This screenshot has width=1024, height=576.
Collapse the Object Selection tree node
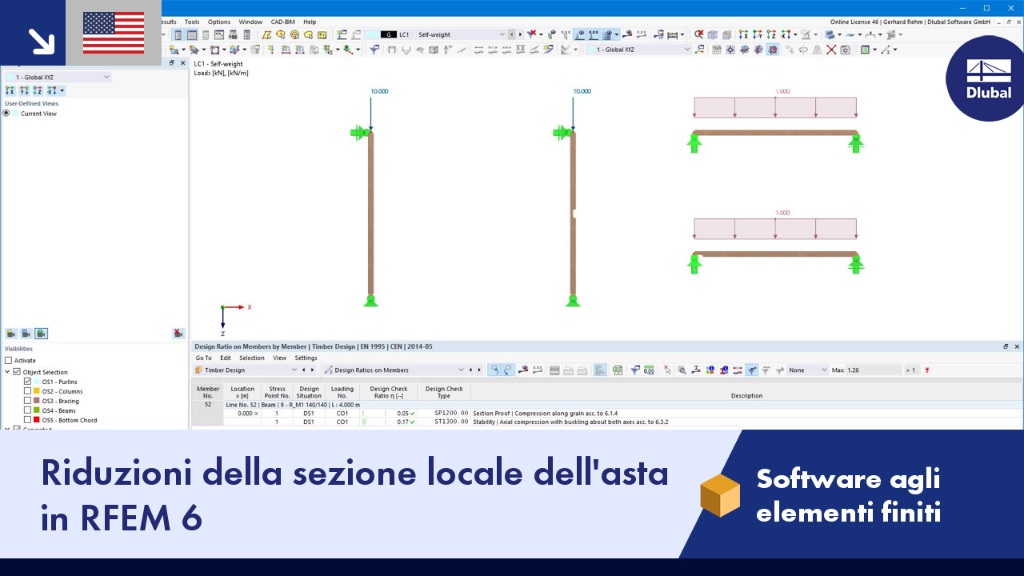tap(7, 372)
